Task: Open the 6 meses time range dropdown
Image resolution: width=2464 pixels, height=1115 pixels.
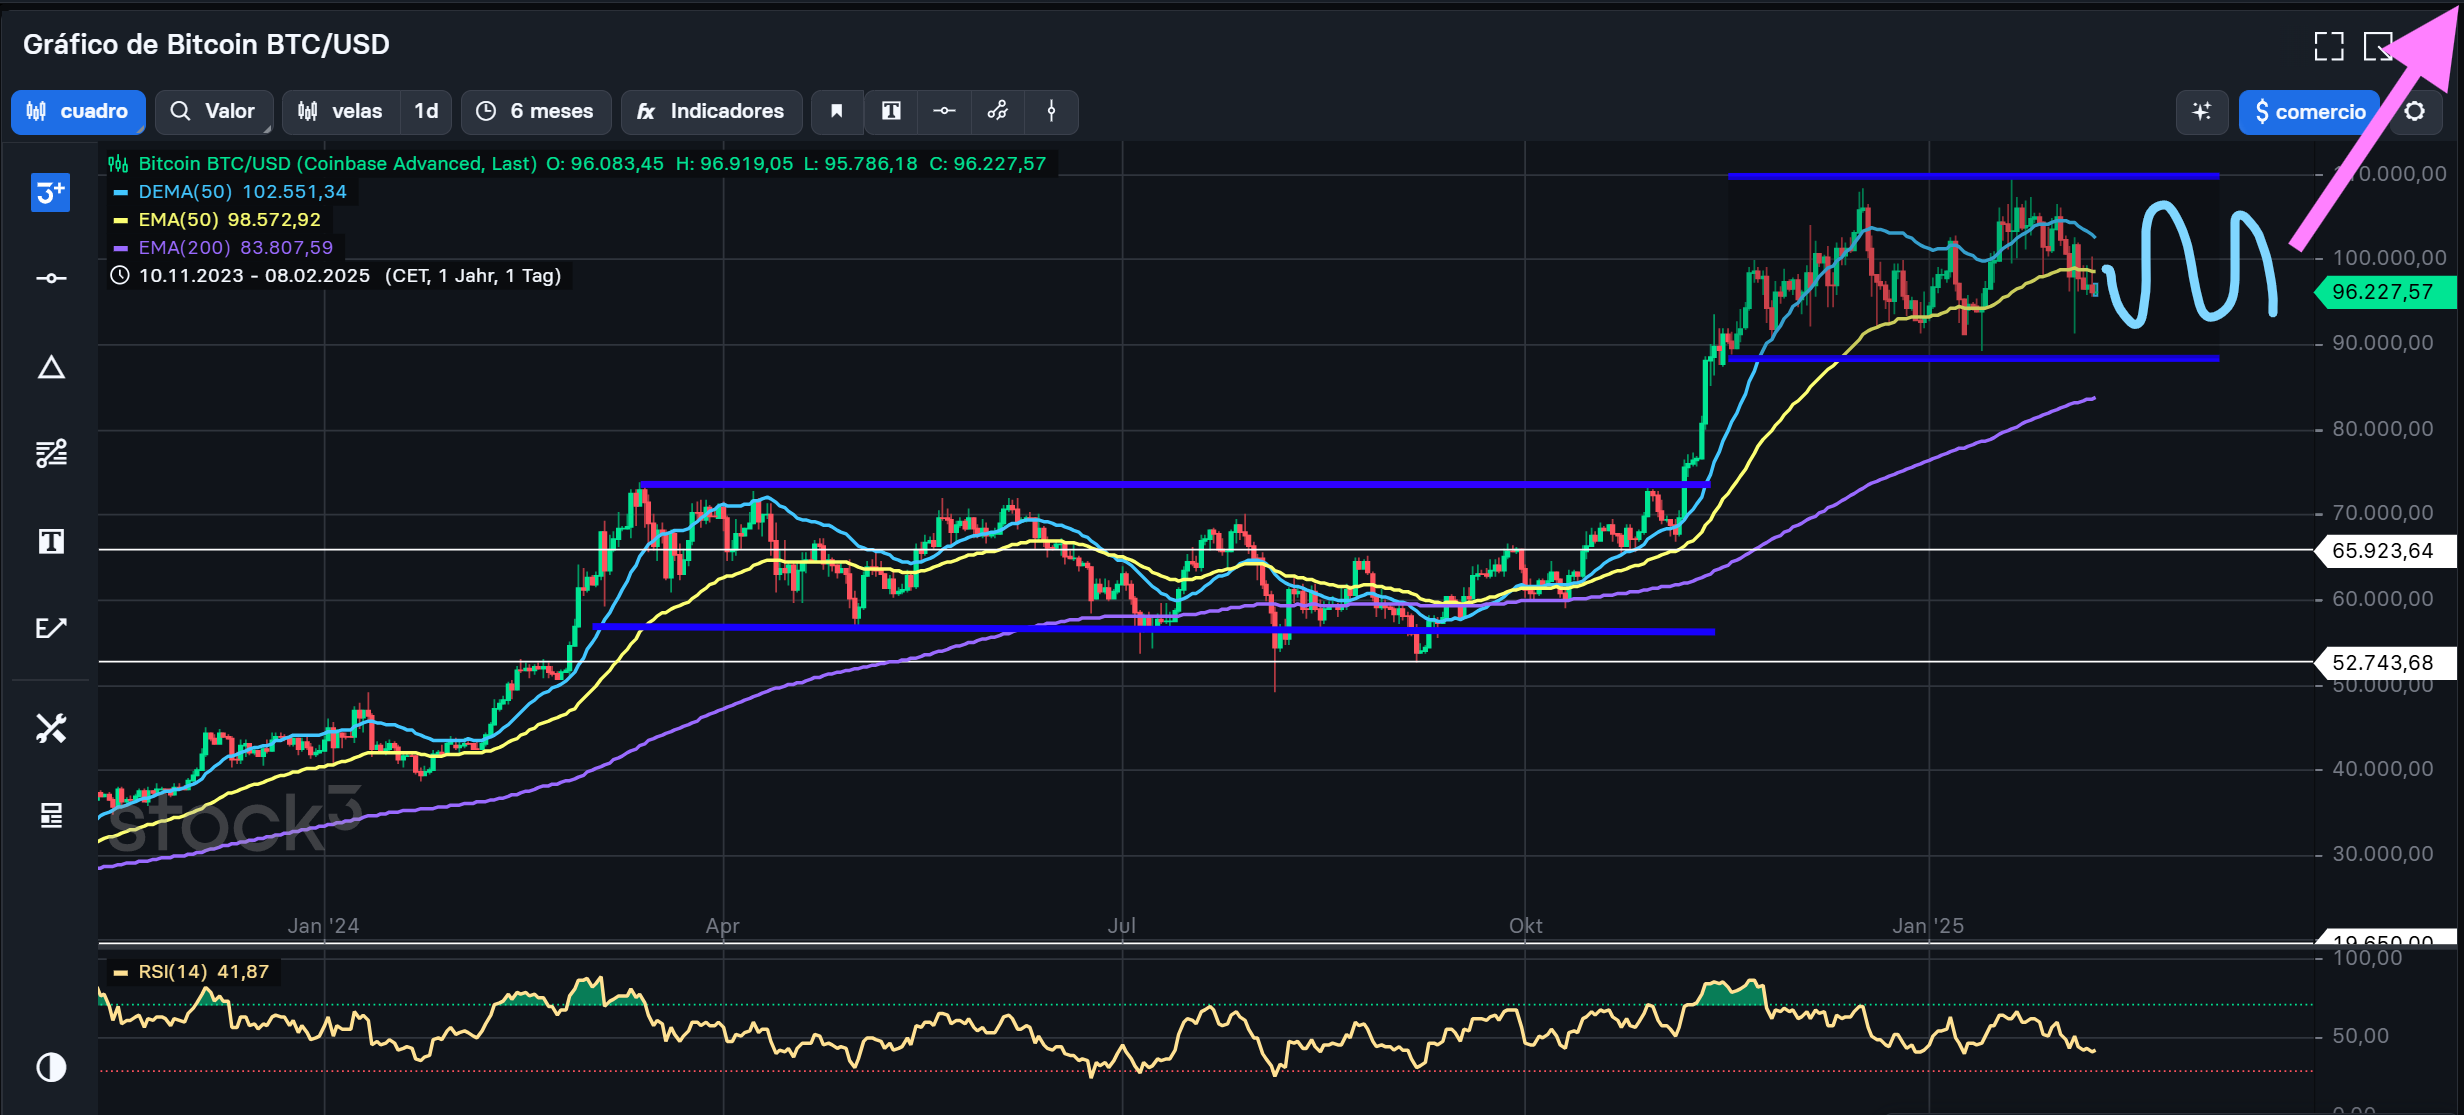Action: (x=535, y=111)
